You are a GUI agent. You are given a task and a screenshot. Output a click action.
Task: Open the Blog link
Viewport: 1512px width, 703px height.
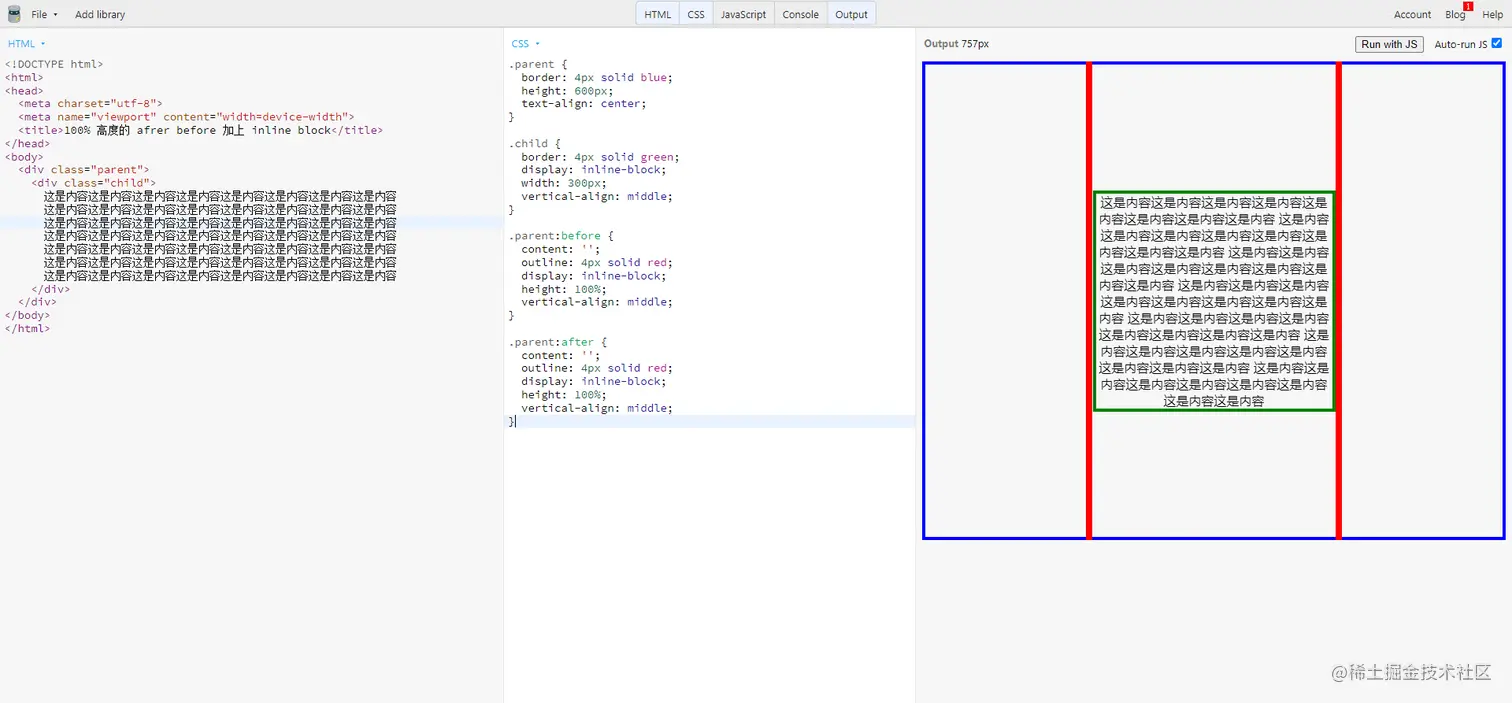point(1455,15)
